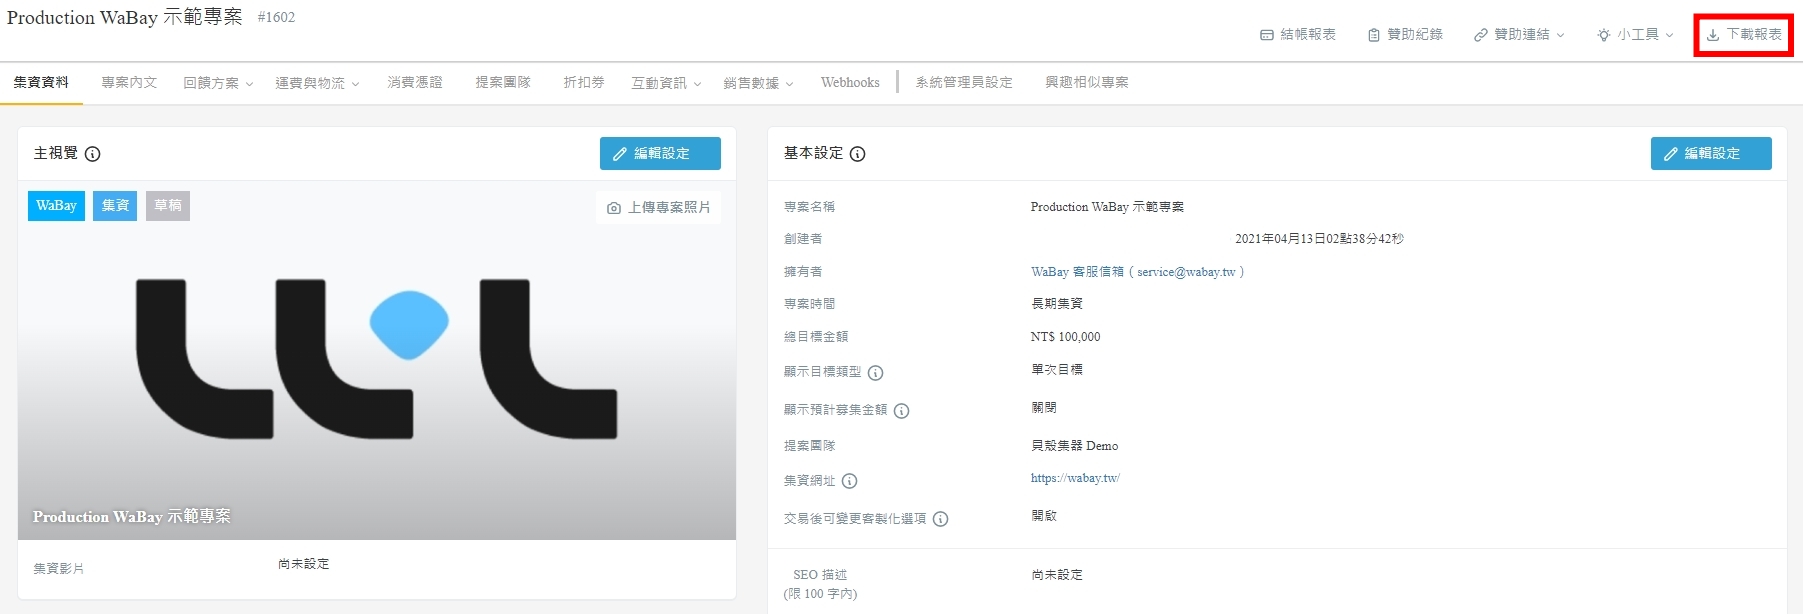Screen dimensions: 1803x614
Task: Expand the 小工具 tools dropdown
Action: [x=1635, y=35]
